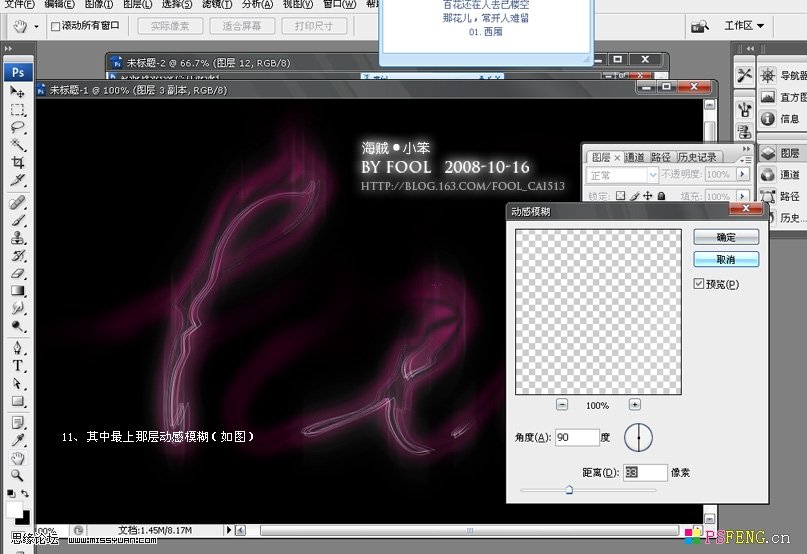Toggle lock all padlock icon
The width and height of the screenshot is (807, 554).
[661, 196]
